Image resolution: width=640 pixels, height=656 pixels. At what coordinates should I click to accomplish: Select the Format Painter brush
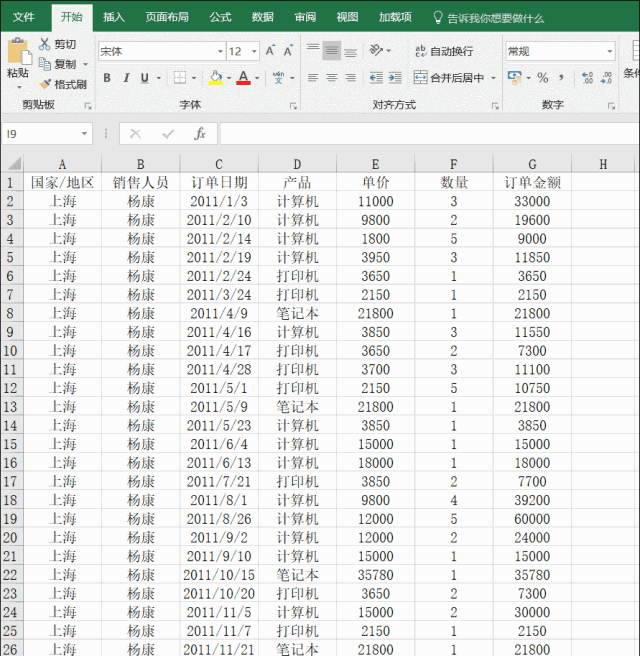click(45, 84)
